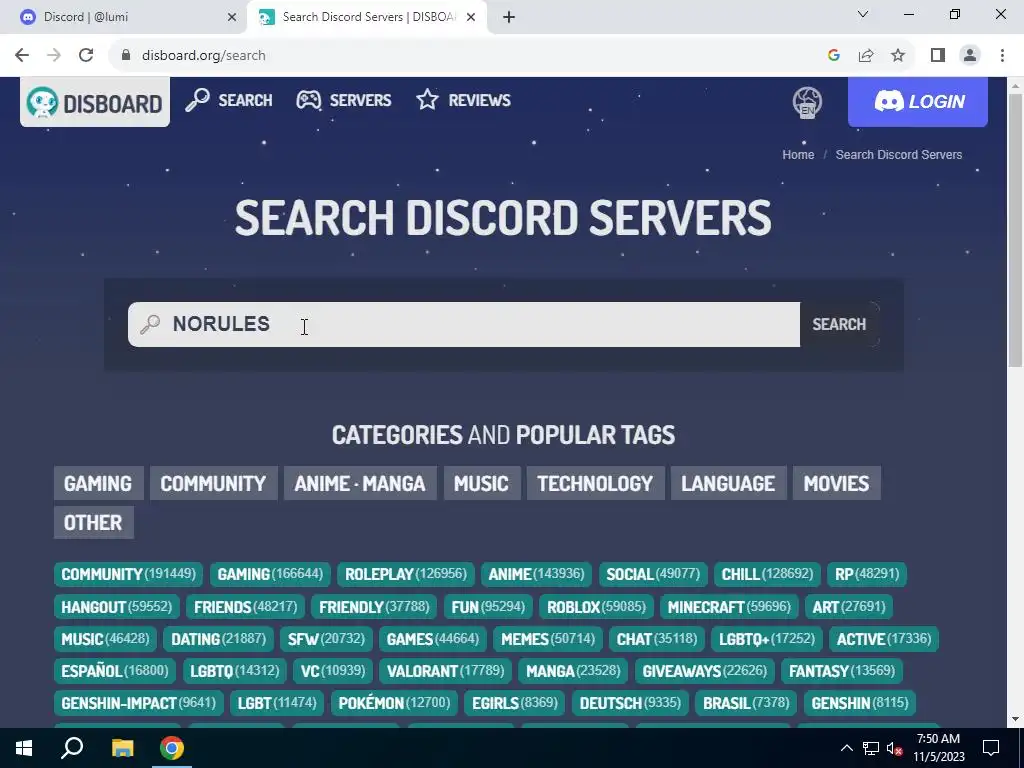
Task: Open notification center
Action: click(x=991, y=748)
